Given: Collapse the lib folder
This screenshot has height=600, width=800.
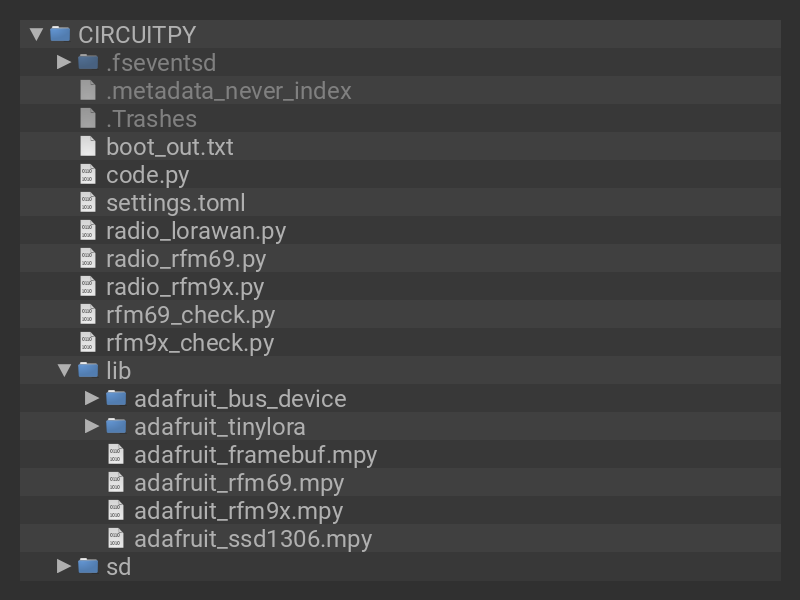Looking at the screenshot, I should (64, 370).
